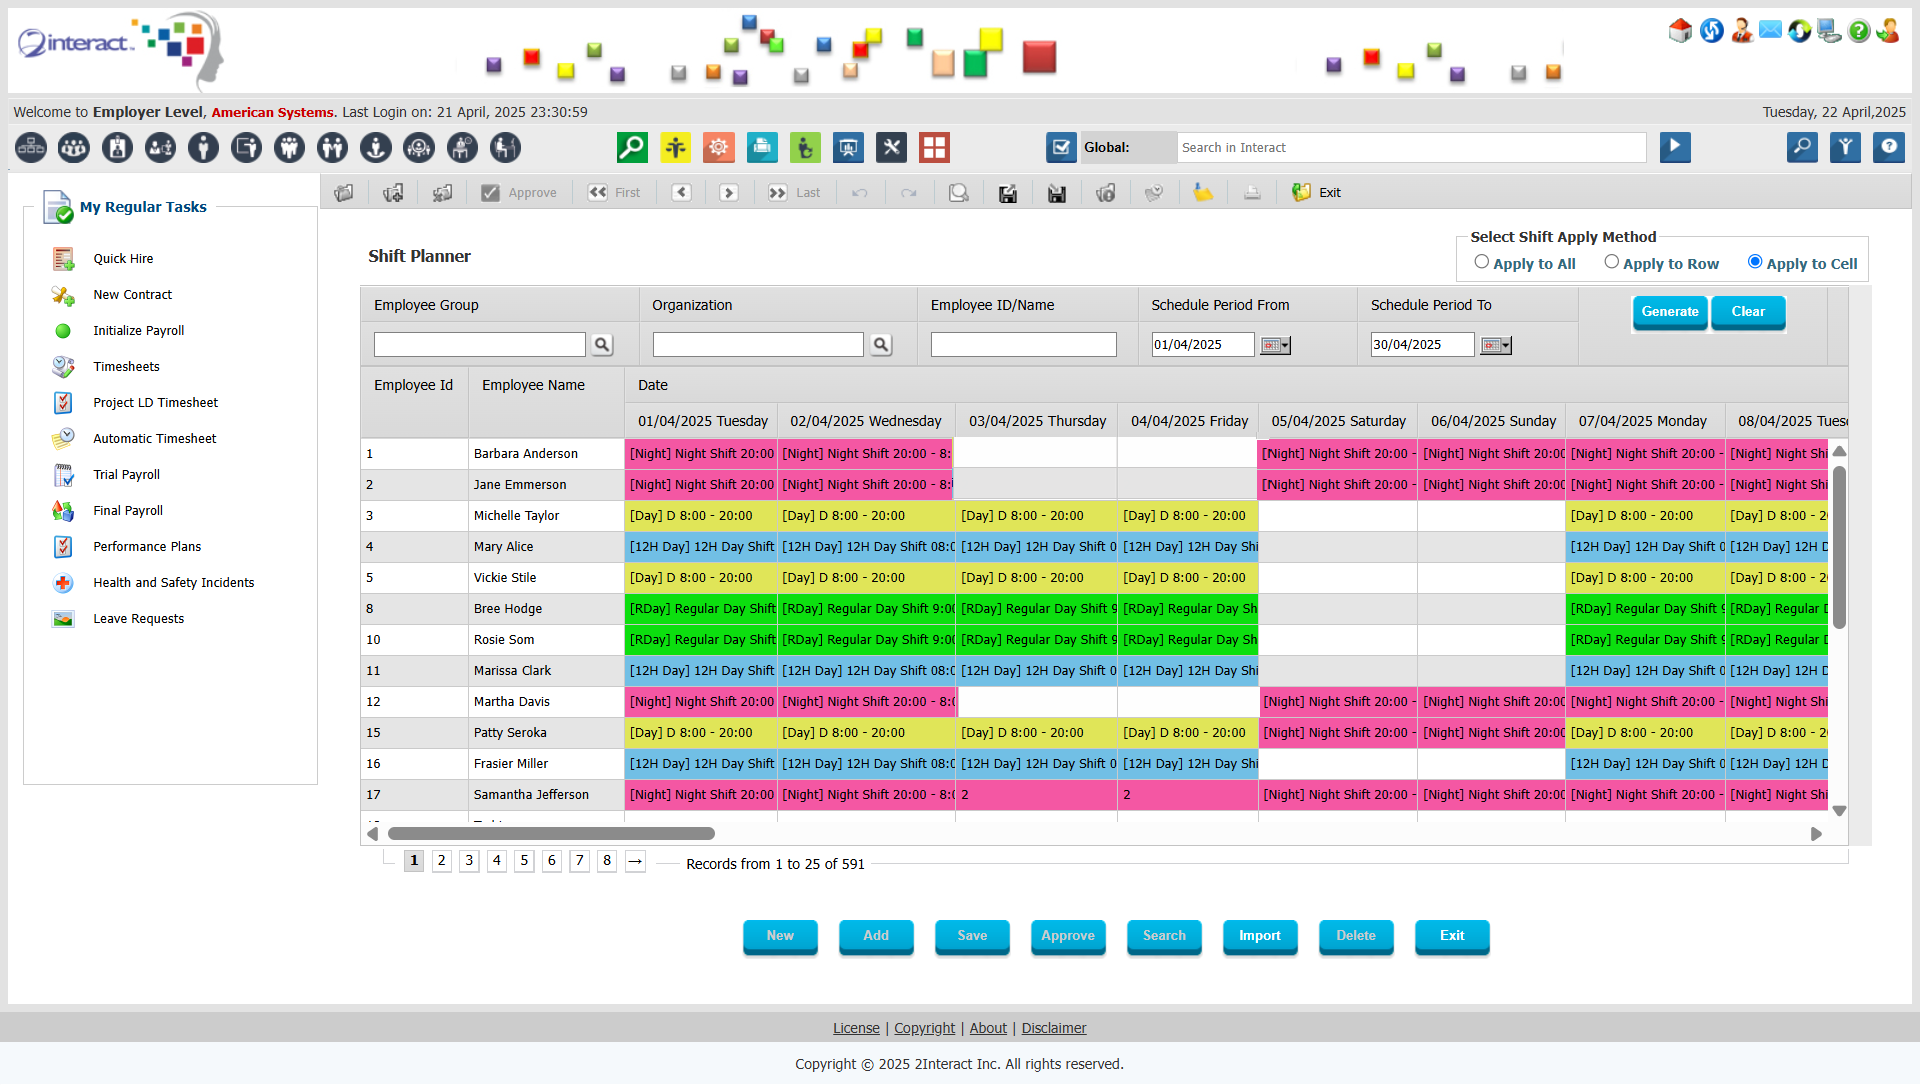This screenshot has width=1920, height=1086.
Task: Open the License footer link
Action: pyautogui.click(x=856, y=1029)
